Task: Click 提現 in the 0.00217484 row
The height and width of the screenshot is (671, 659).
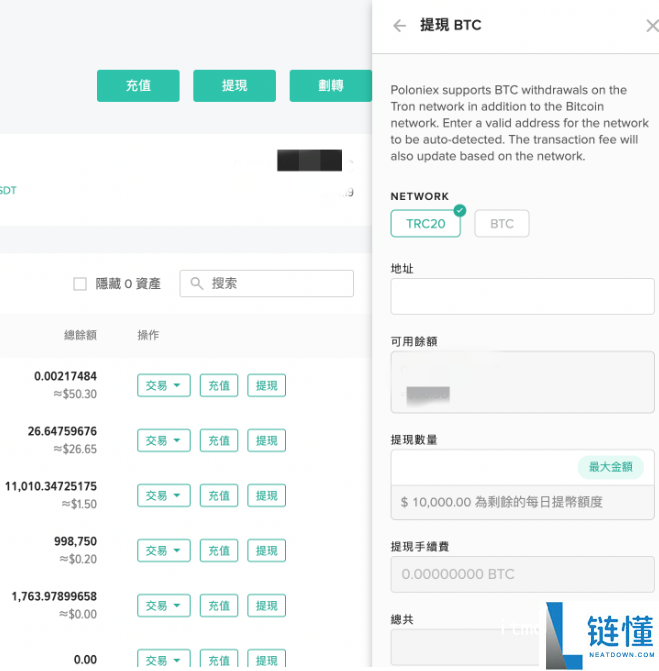Action: (266, 385)
